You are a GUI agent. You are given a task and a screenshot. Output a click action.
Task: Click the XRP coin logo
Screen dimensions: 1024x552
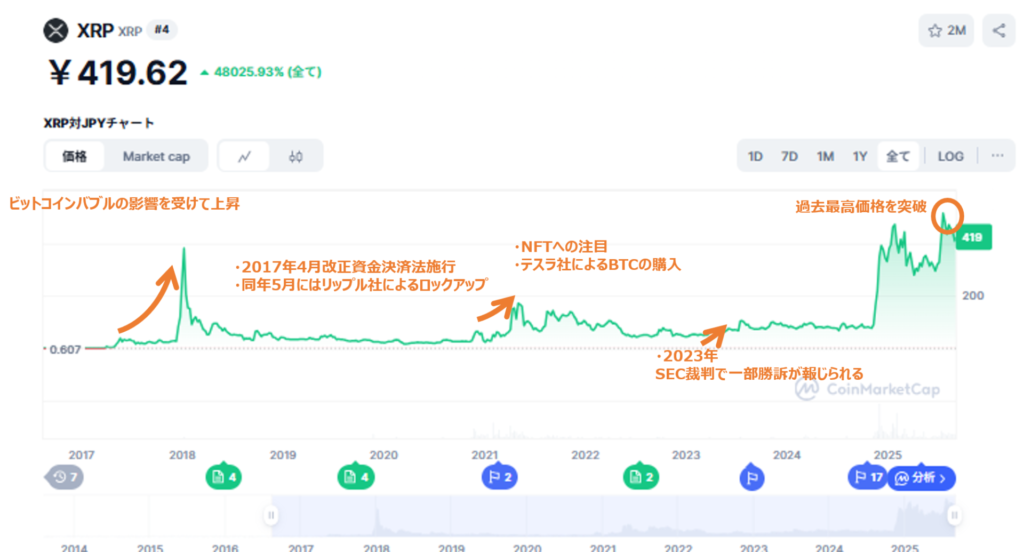(x=55, y=30)
